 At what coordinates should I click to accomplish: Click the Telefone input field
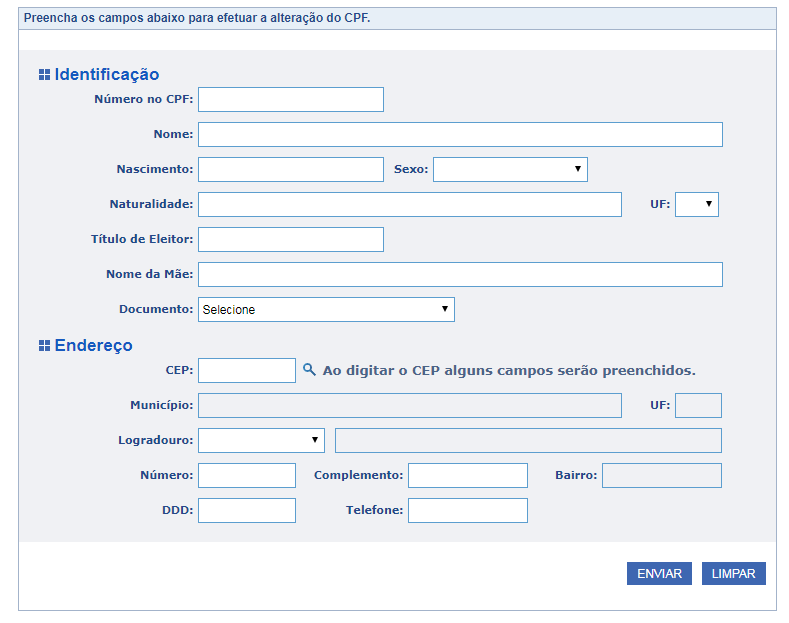pyautogui.click(x=467, y=510)
